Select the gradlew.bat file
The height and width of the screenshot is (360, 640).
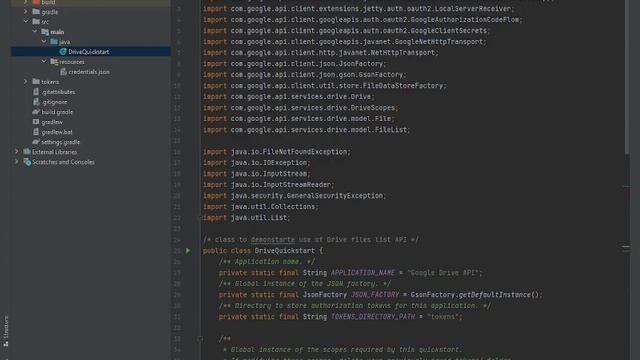pyautogui.click(x=57, y=132)
